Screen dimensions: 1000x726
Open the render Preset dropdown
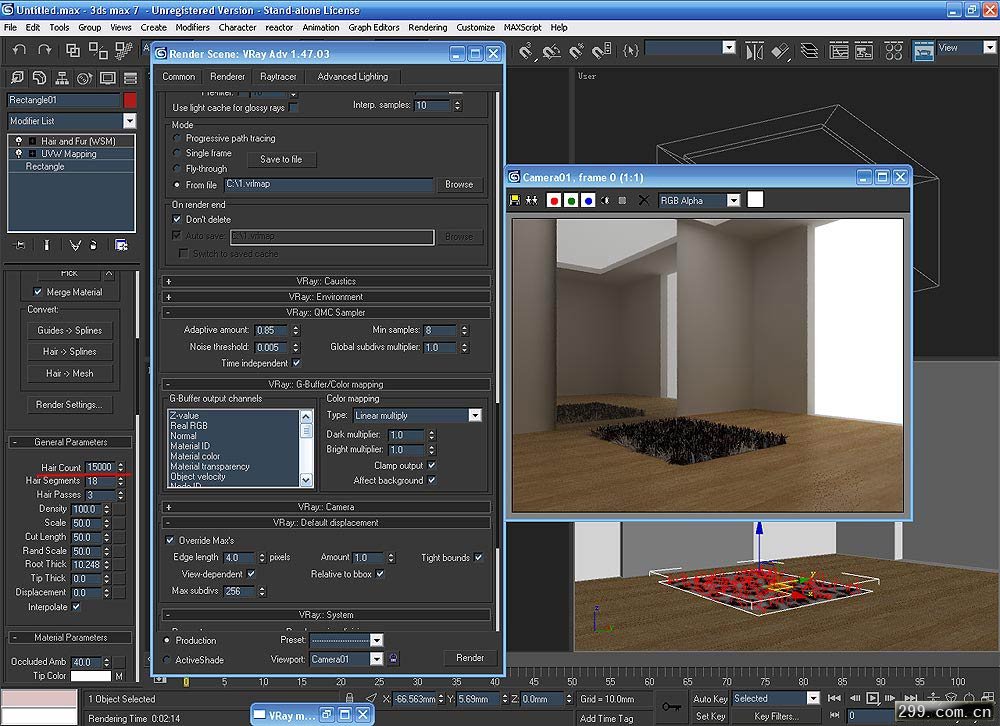point(376,640)
